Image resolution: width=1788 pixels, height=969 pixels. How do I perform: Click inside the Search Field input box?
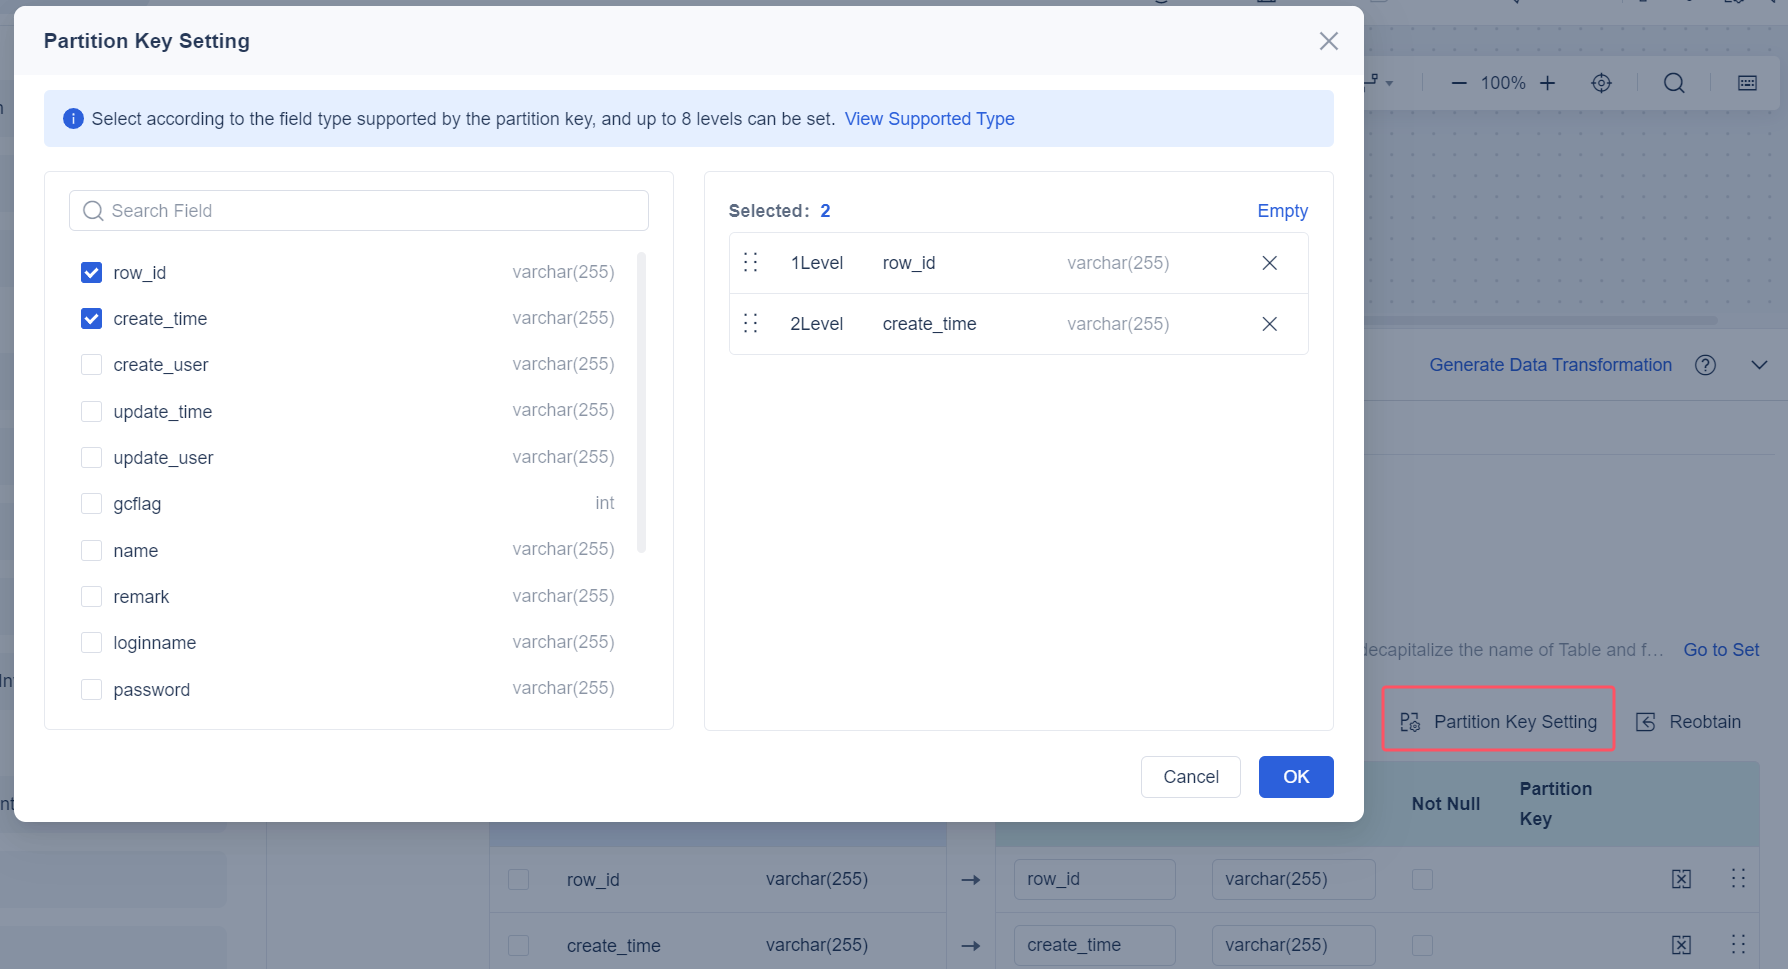(x=358, y=210)
